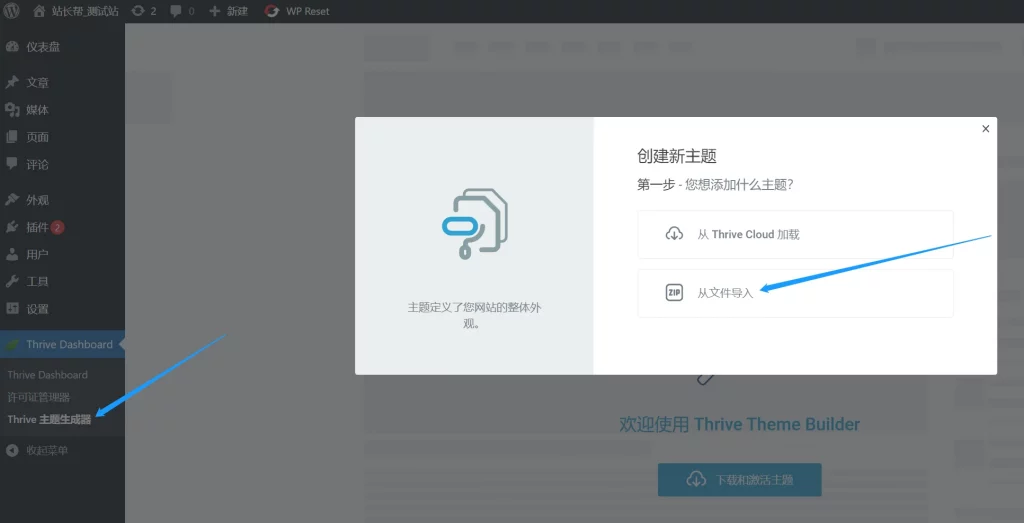Expand the 外观 appearance menu

click(x=37, y=200)
